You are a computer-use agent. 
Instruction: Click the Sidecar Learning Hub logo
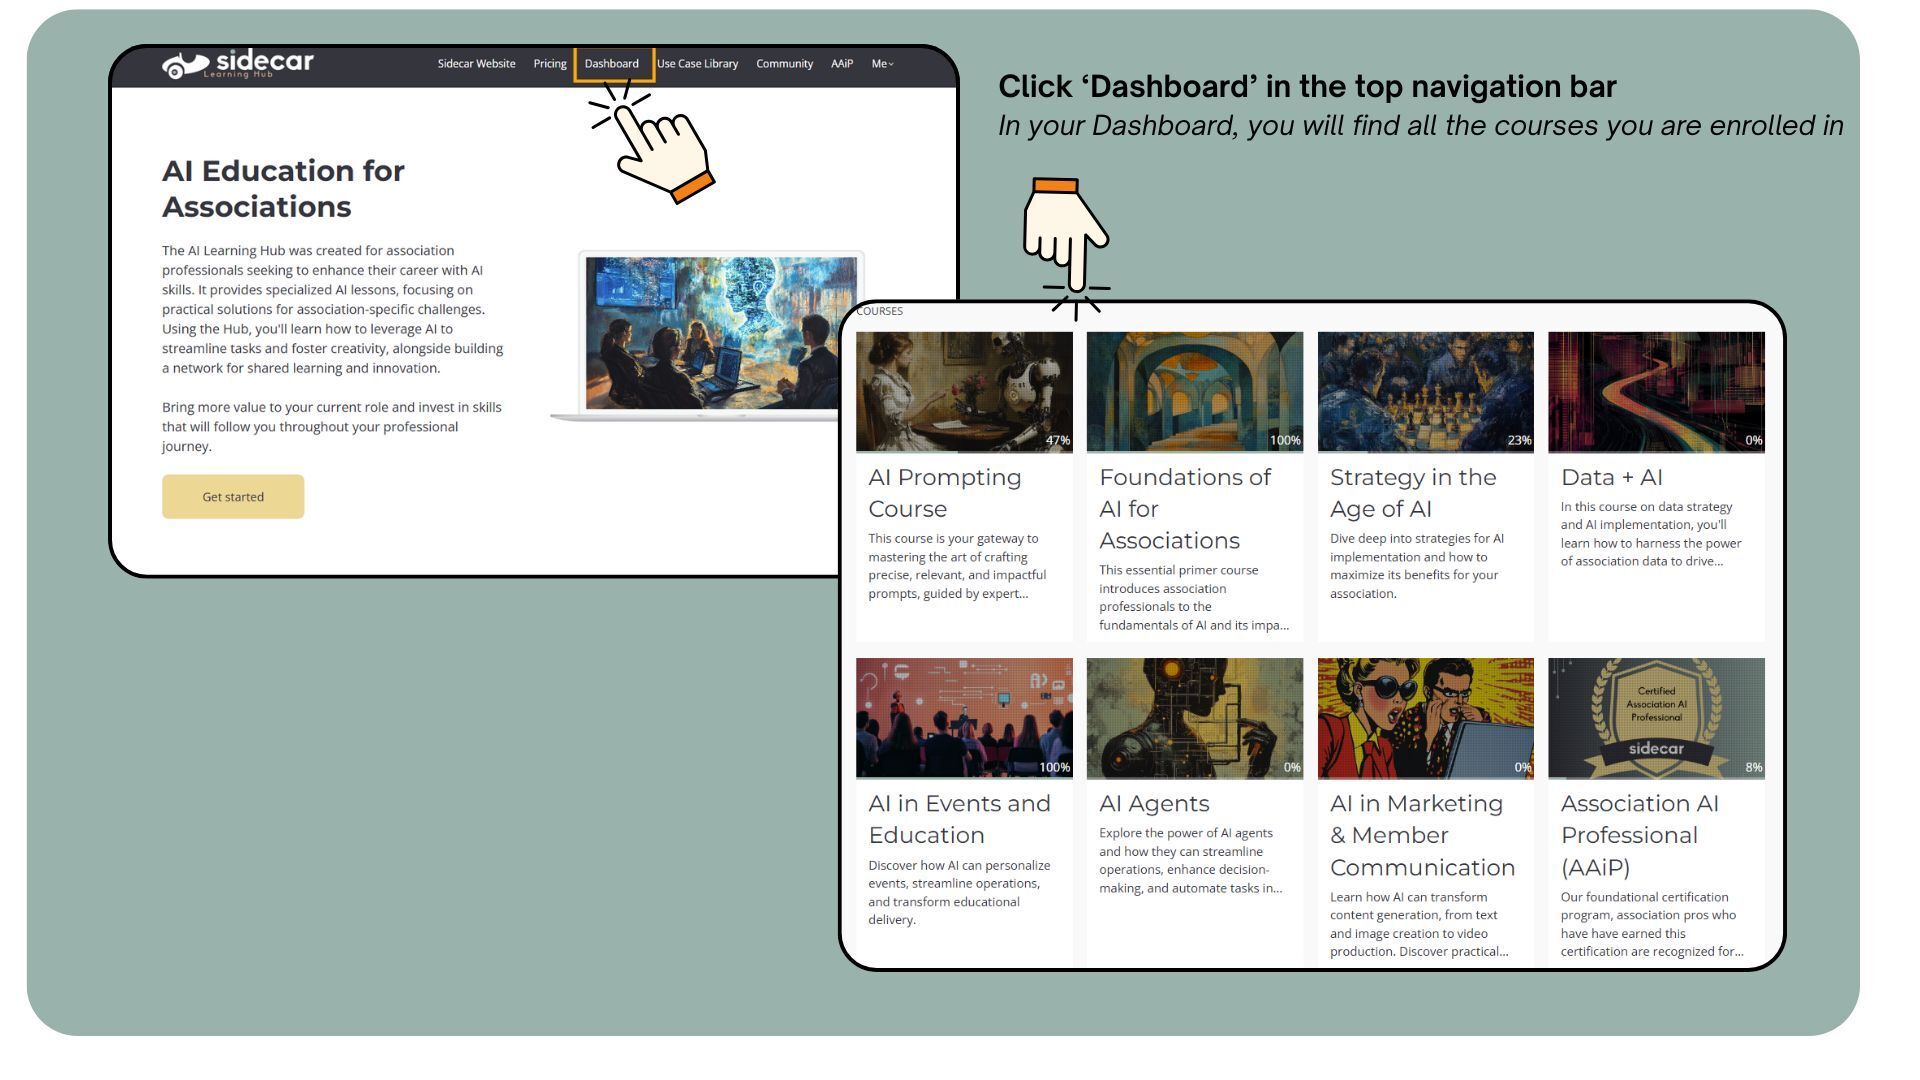coord(238,64)
